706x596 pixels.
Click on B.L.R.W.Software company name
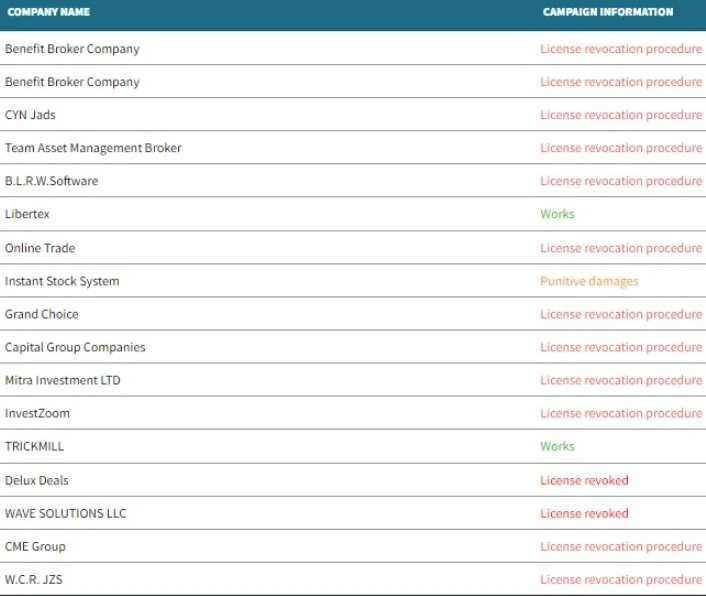click(51, 181)
